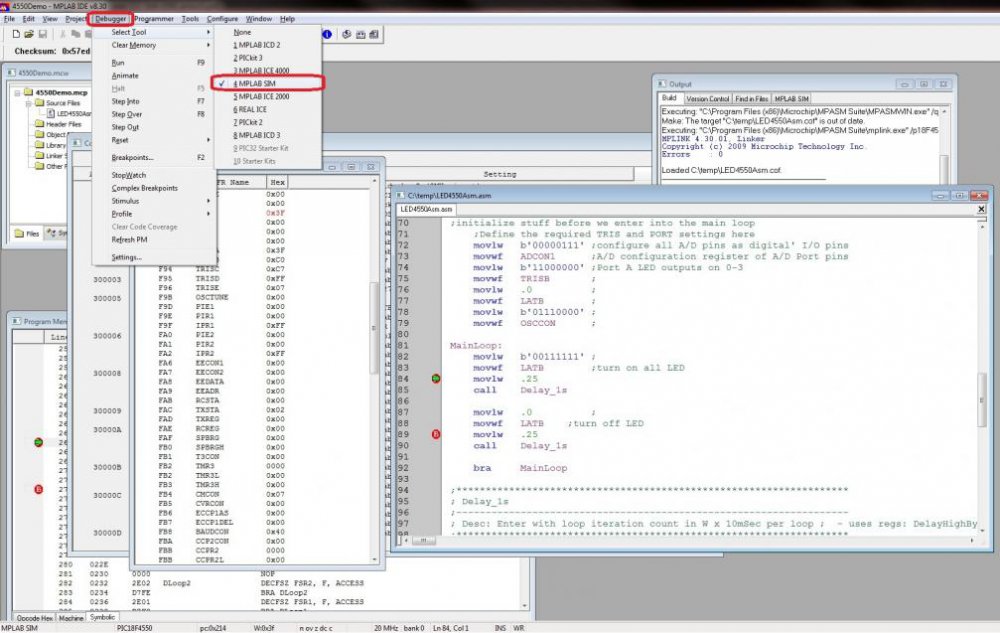Expand the Select Tool submenu arrow
Screen dimensions: 1000x633
(x=208, y=30)
